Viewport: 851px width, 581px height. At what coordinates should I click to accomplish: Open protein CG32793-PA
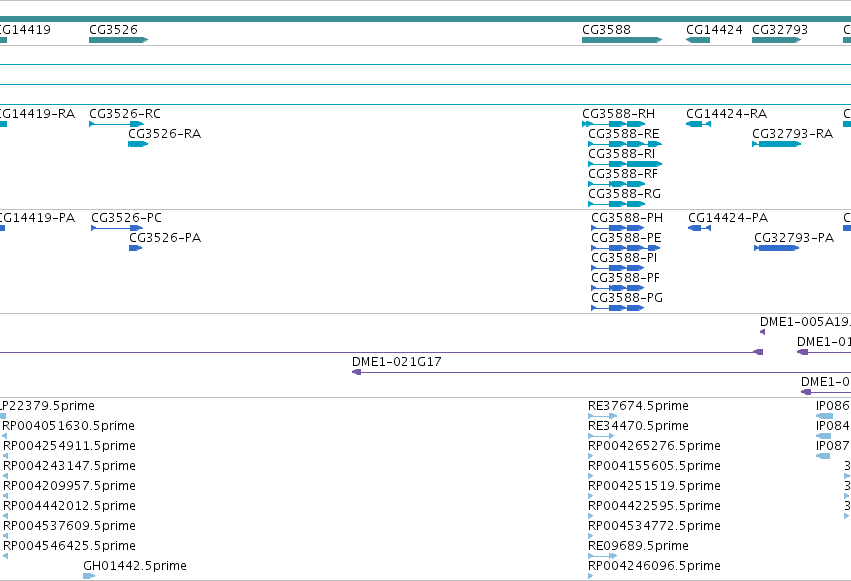coord(777,248)
